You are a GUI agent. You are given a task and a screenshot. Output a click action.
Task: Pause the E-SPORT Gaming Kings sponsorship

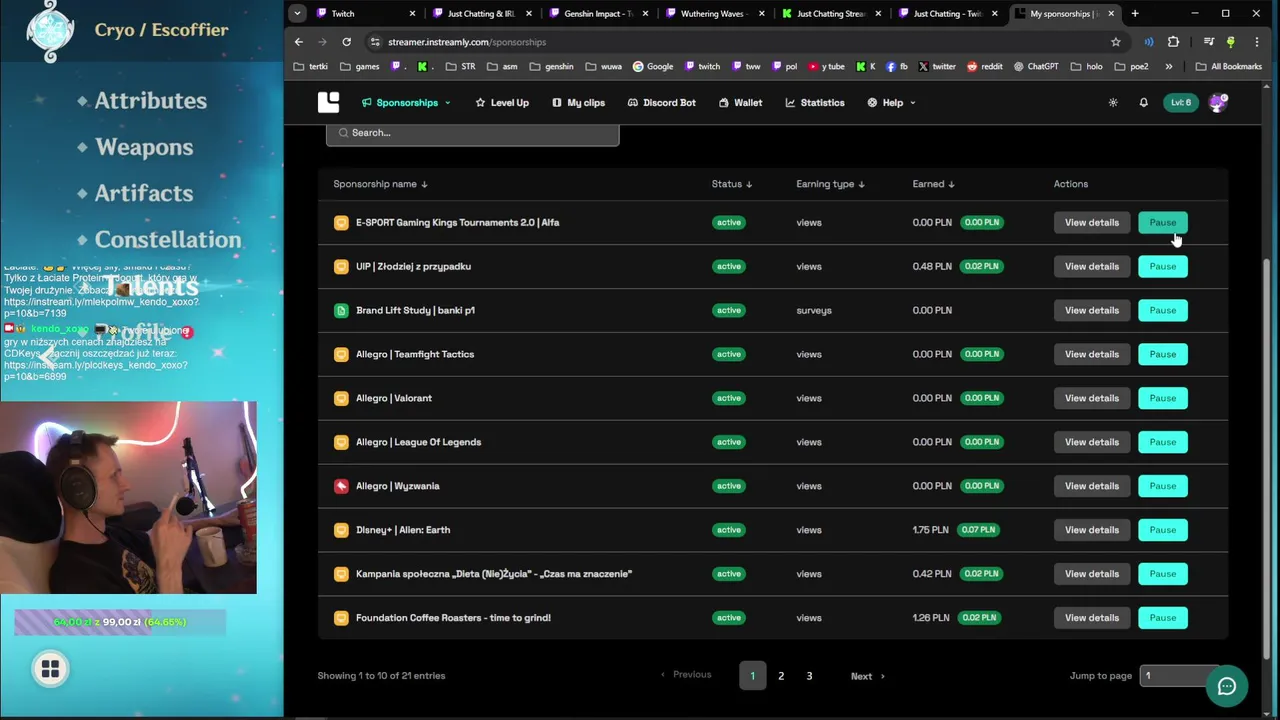click(x=1162, y=222)
